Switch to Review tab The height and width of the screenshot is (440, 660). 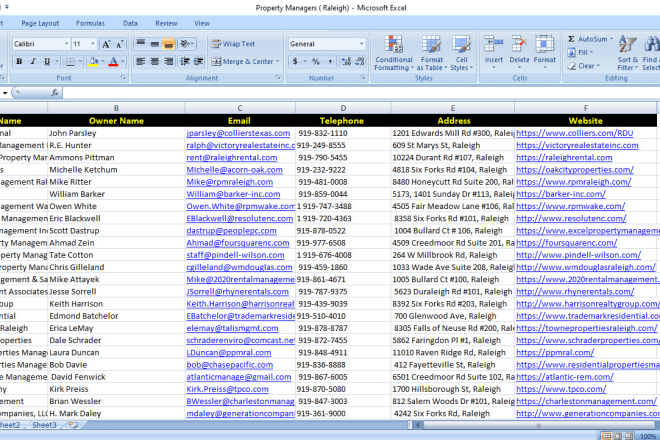(166, 24)
